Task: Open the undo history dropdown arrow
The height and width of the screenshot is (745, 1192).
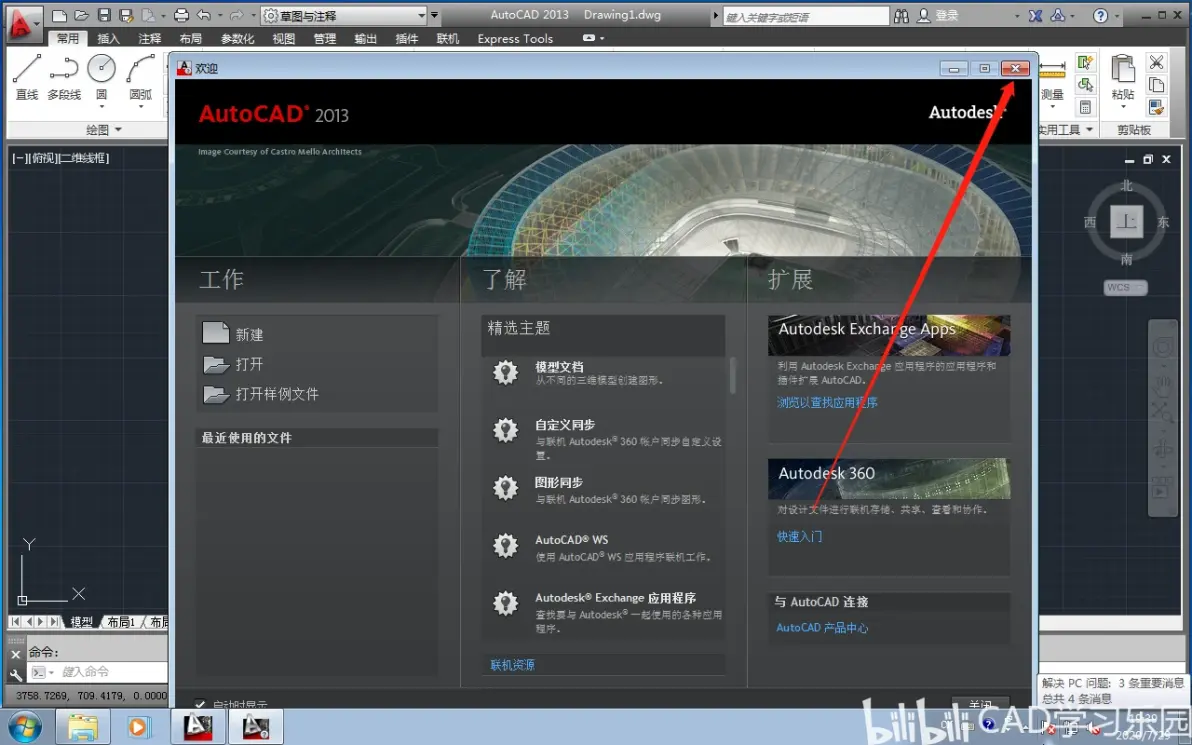Action: (220, 15)
